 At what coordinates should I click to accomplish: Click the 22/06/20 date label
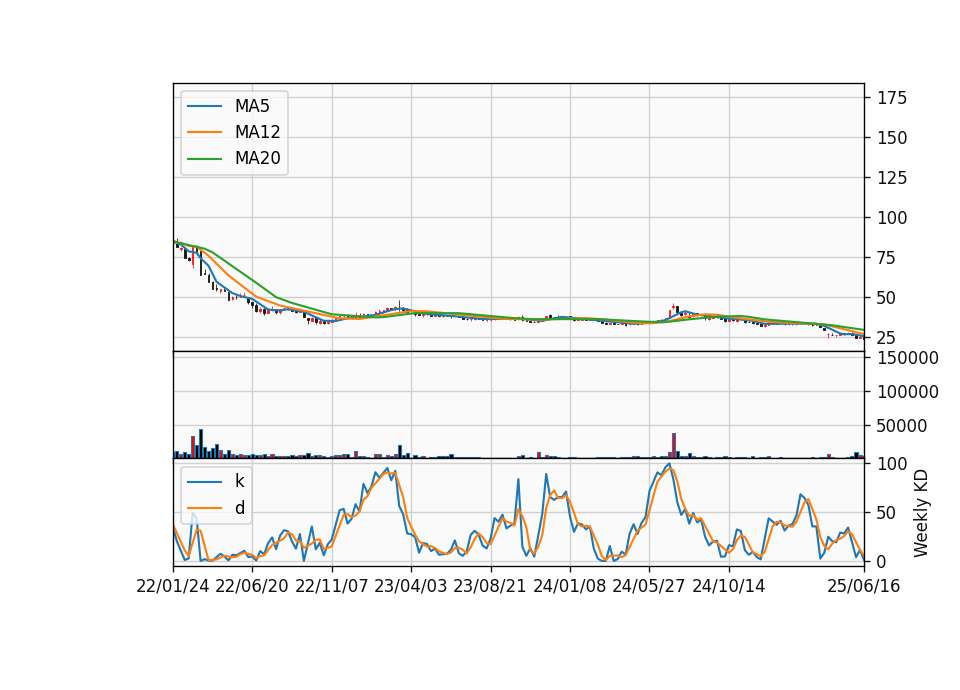252,586
